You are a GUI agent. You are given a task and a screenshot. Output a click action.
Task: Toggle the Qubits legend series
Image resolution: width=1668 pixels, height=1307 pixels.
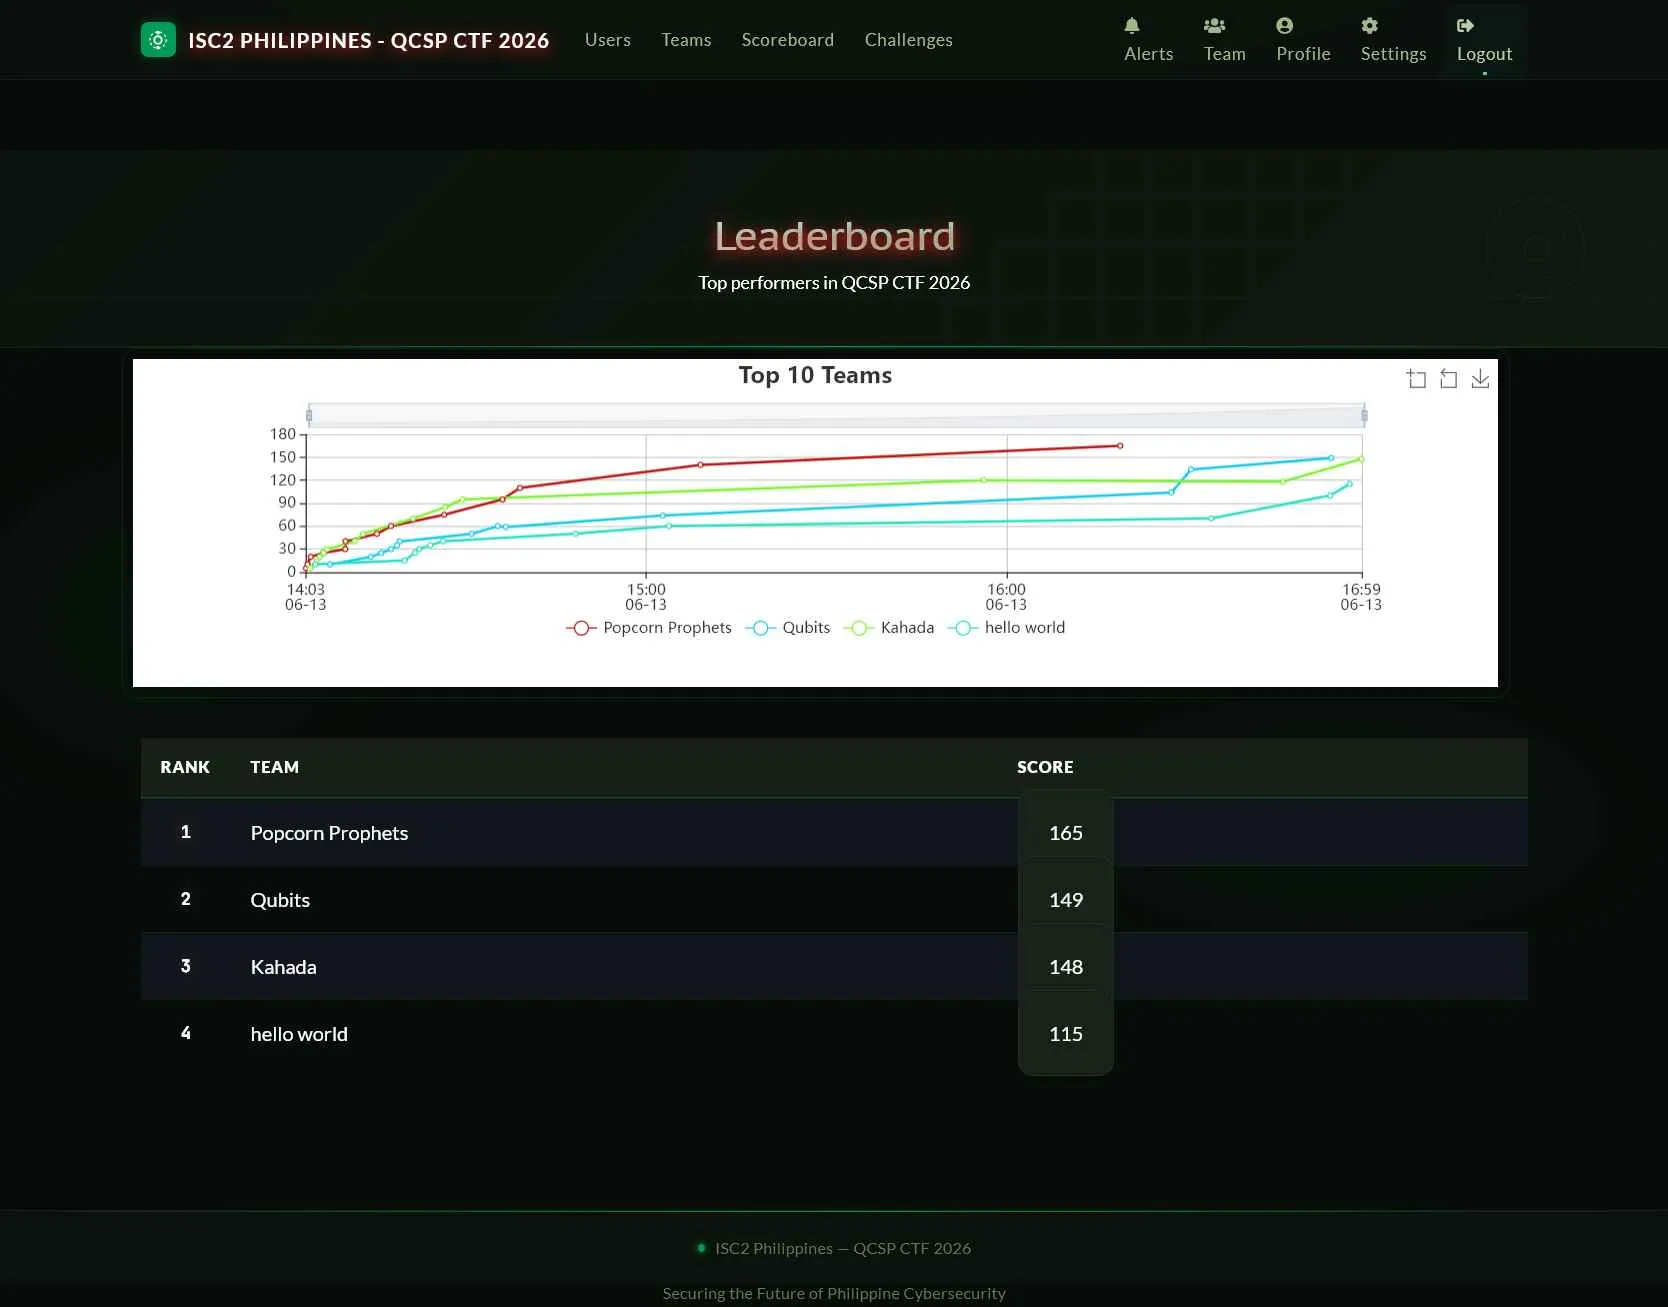click(x=788, y=628)
